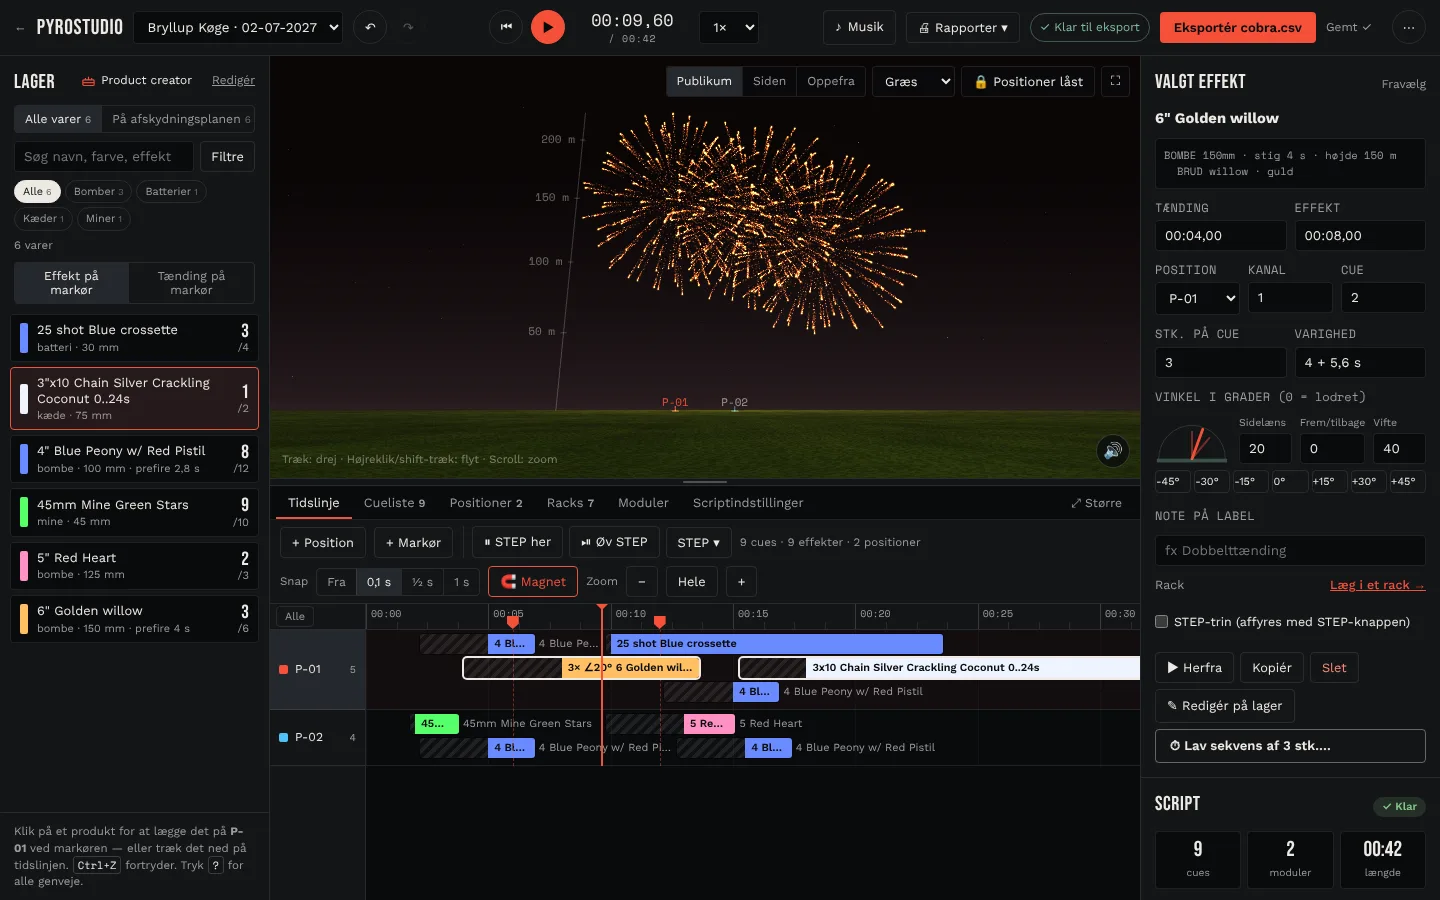Show På afskydningsplanen inventory tab

click(x=181, y=119)
